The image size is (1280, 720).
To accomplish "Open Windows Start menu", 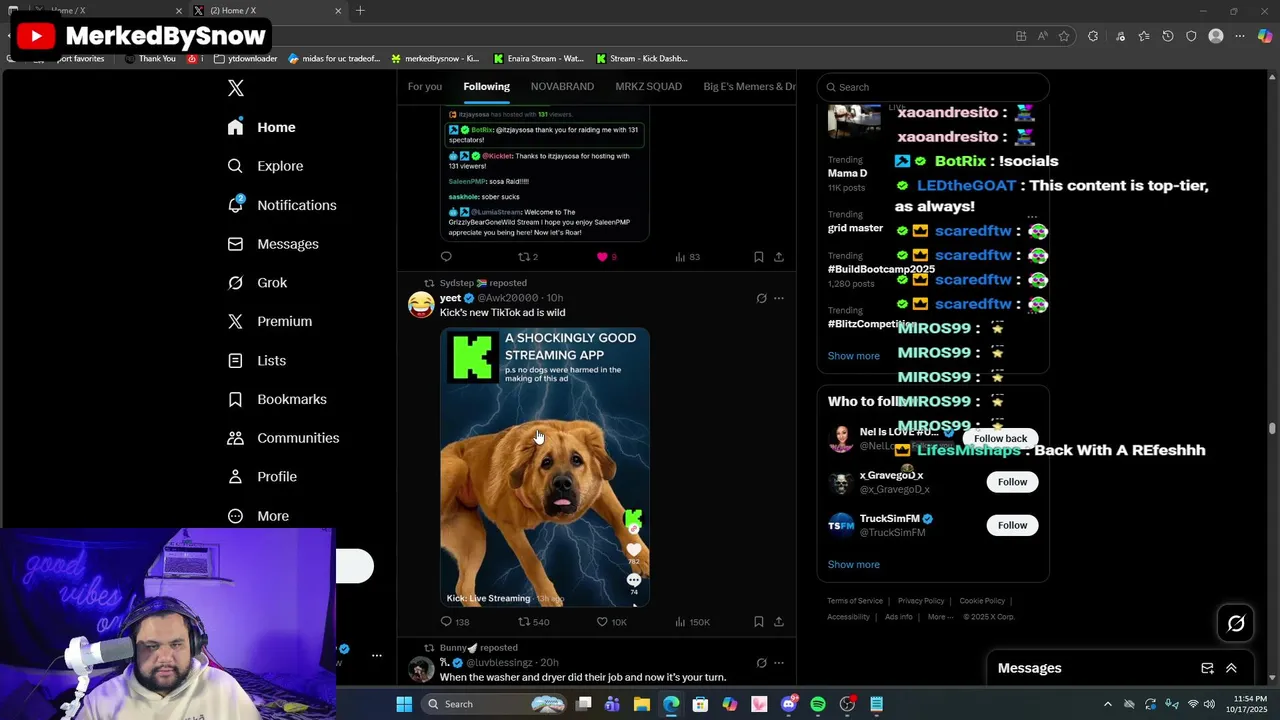I will point(404,704).
